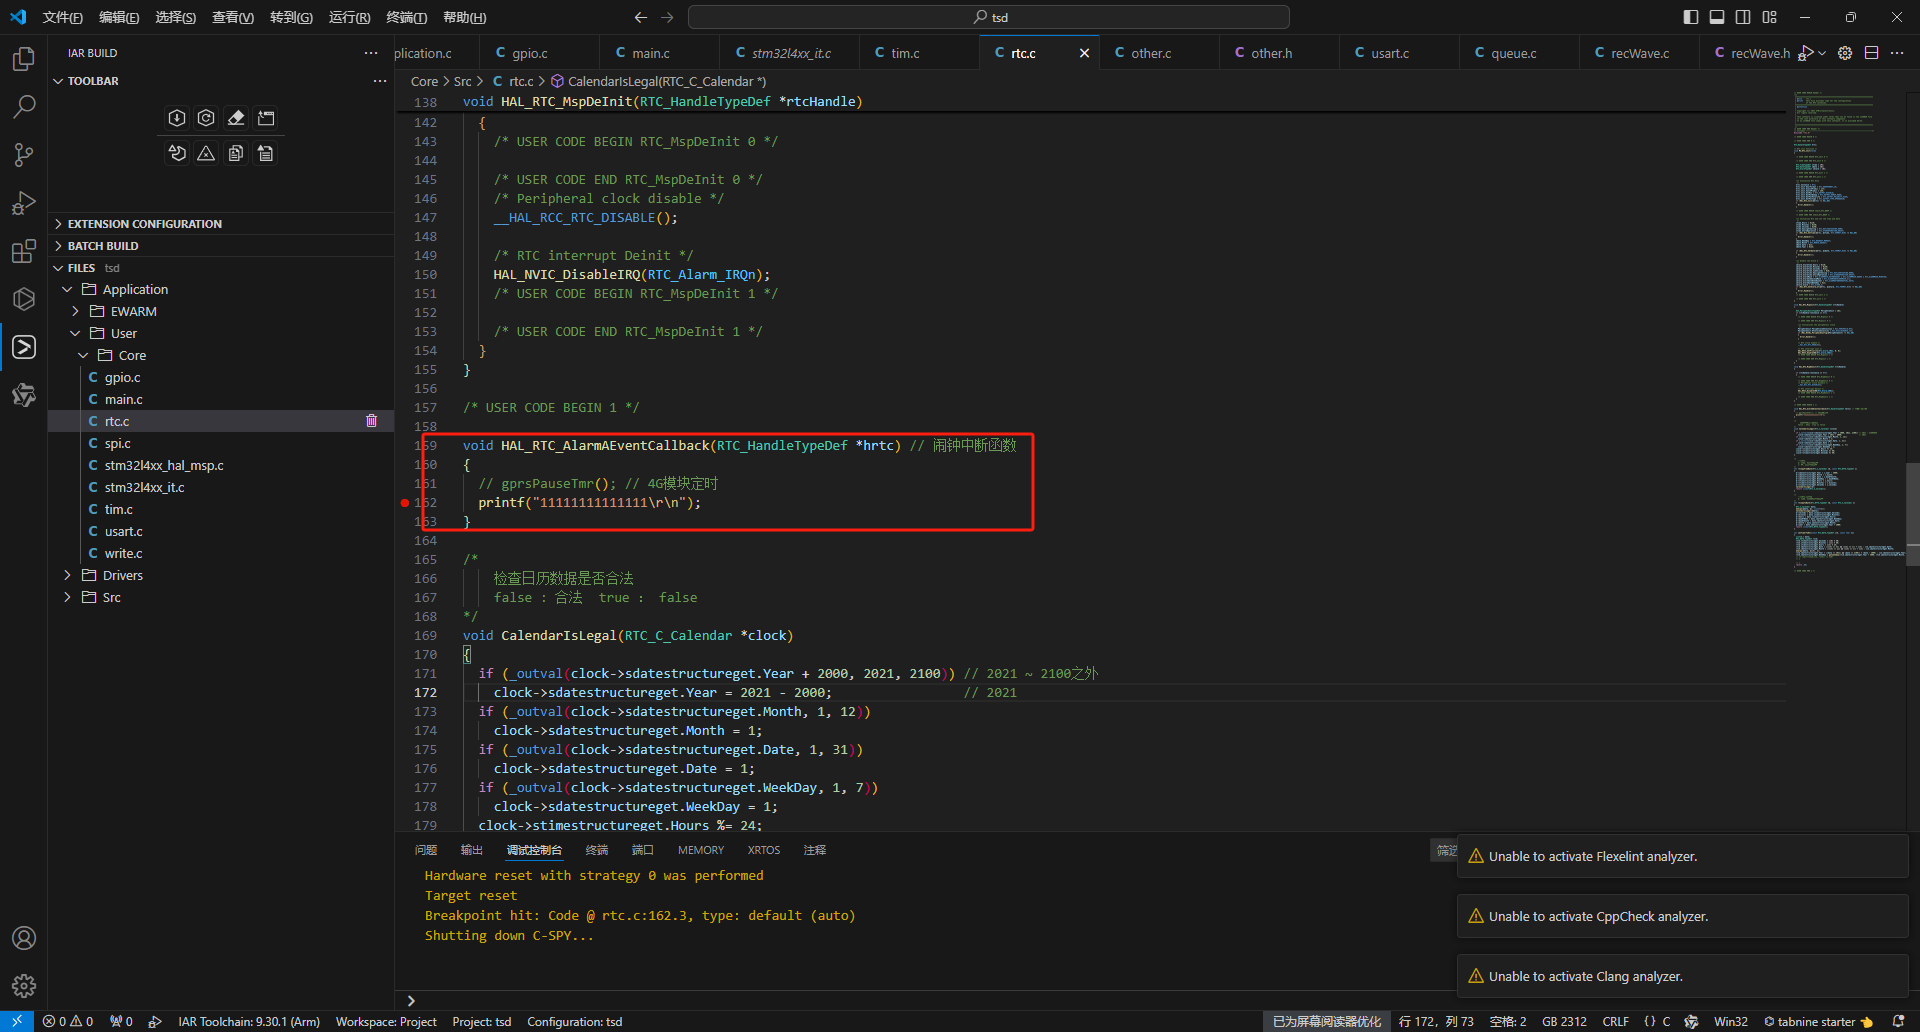The height and width of the screenshot is (1032, 1920).
Task: Change GB 2312 file encoding
Action: tap(1564, 1021)
